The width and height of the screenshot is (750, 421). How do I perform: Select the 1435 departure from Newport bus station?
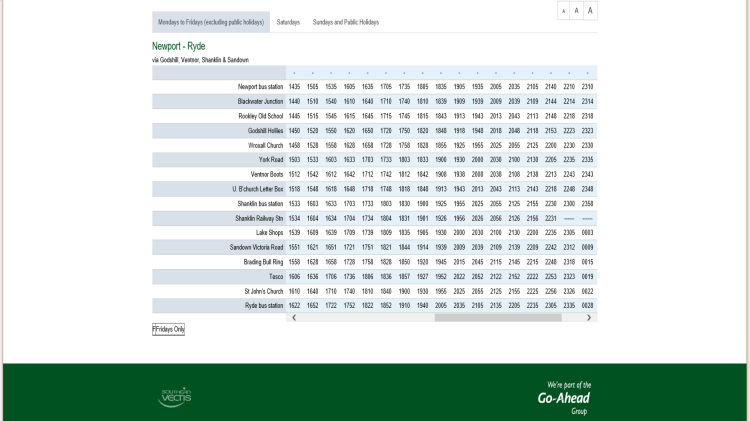[x=294, y=87]
